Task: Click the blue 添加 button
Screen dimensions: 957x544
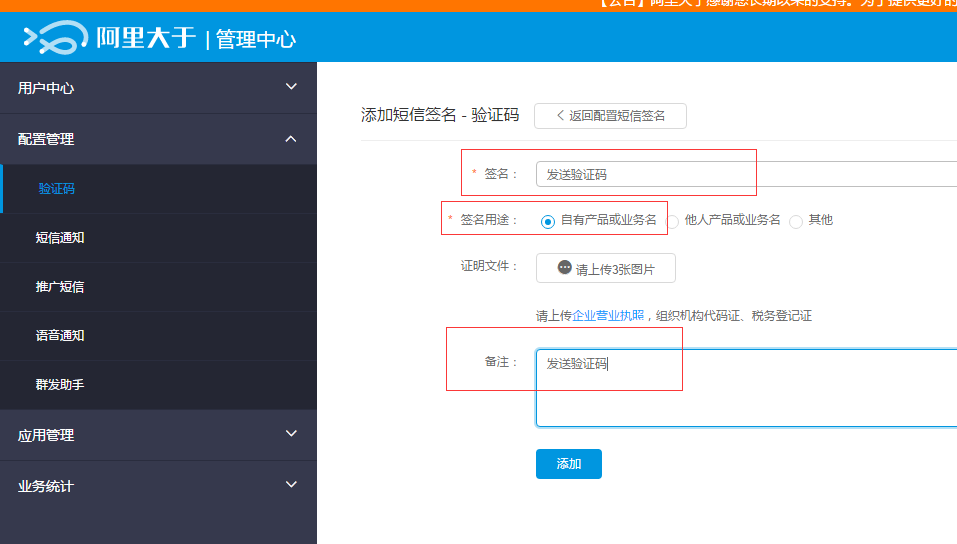Action: 569,464
